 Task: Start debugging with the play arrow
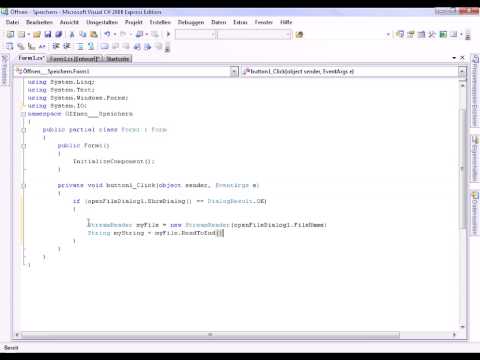pos(168,34)
